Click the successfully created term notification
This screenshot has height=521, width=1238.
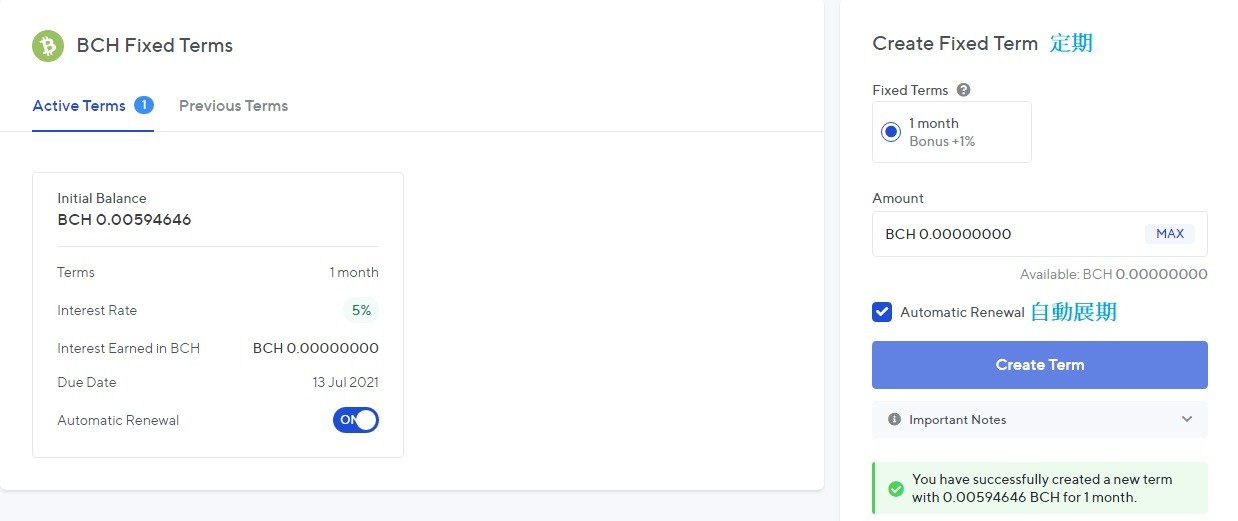coord(1040,488)
